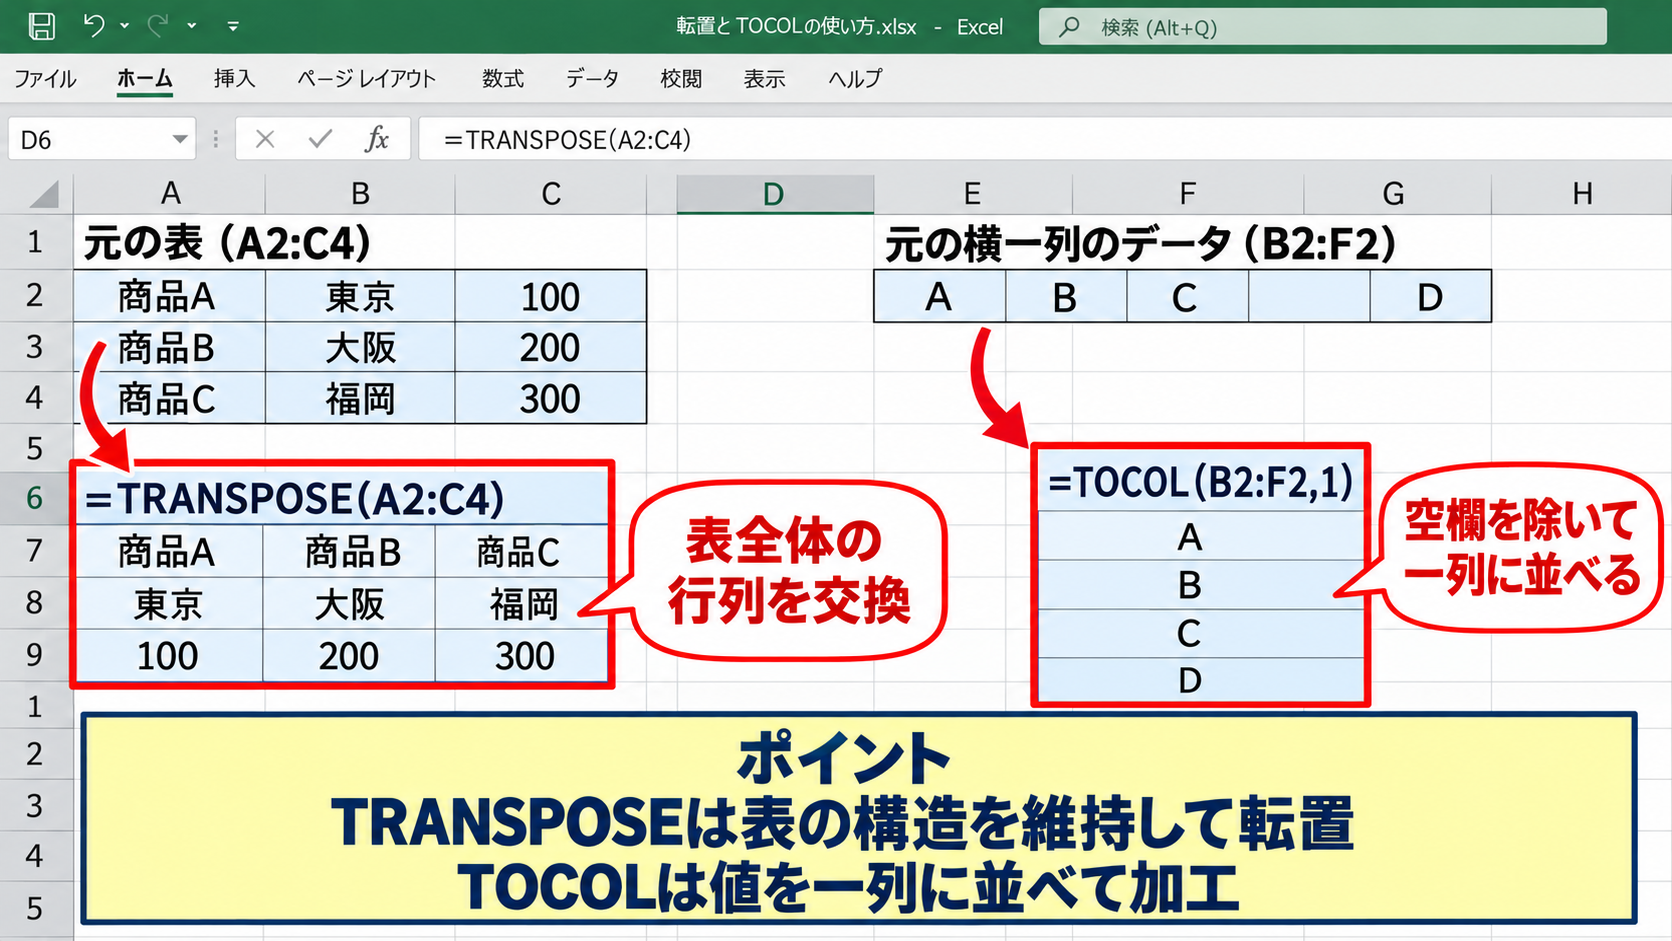Expand the Name Box dropdown arrow
Viewport: 1672px width, 941px height.
(180, 139)
